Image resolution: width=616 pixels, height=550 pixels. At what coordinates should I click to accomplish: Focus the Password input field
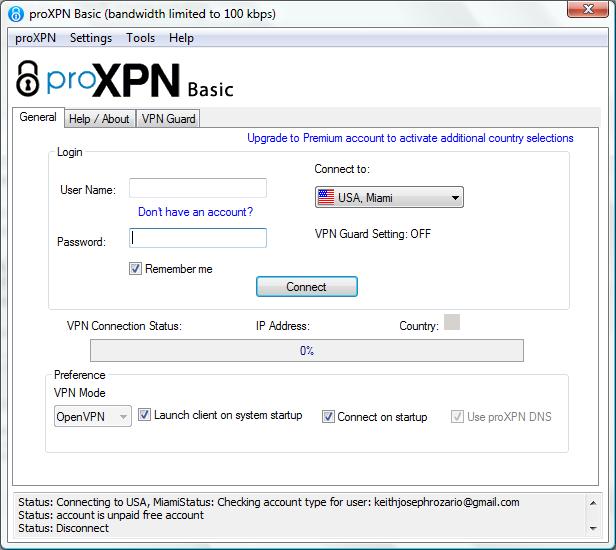198,238
